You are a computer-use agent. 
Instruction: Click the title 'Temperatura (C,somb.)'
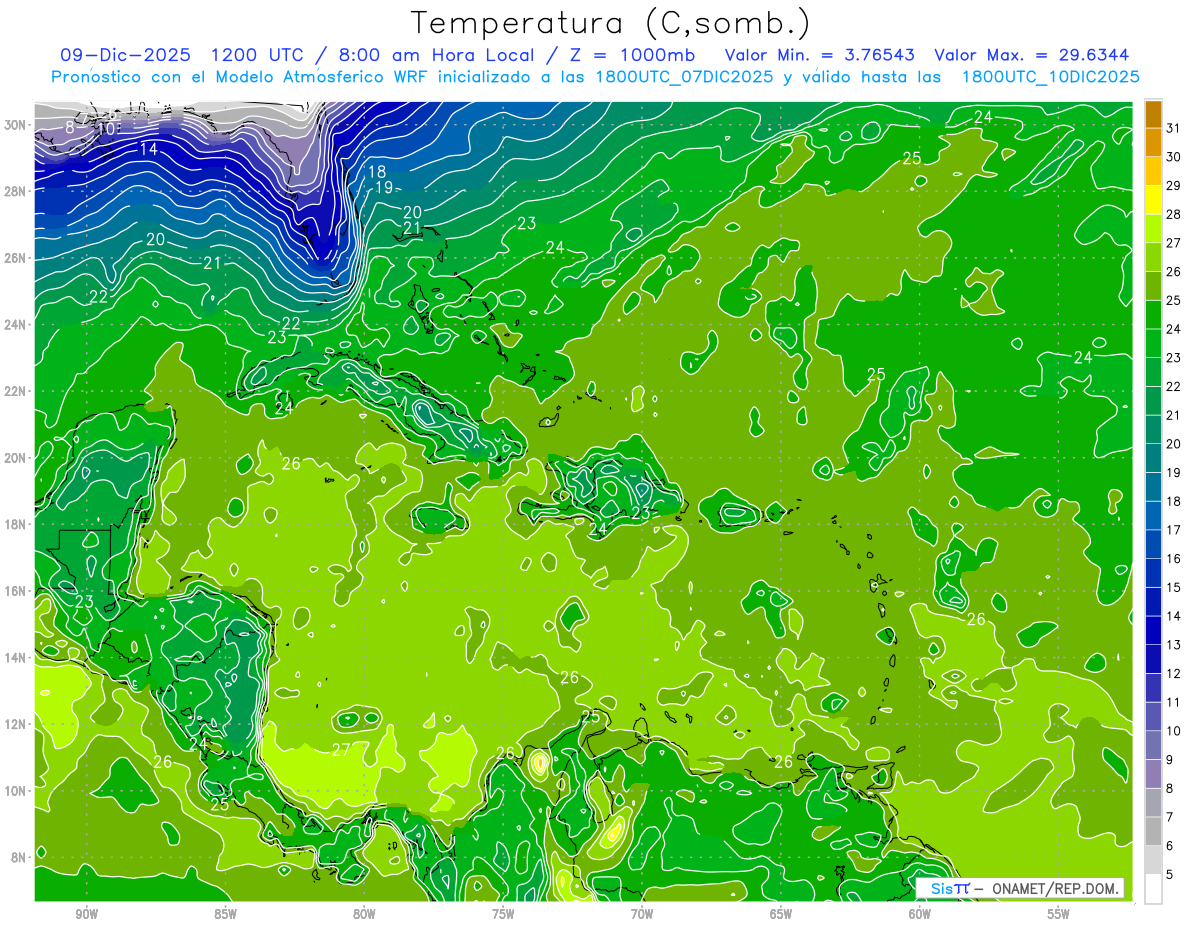click(x=611, y=23)
